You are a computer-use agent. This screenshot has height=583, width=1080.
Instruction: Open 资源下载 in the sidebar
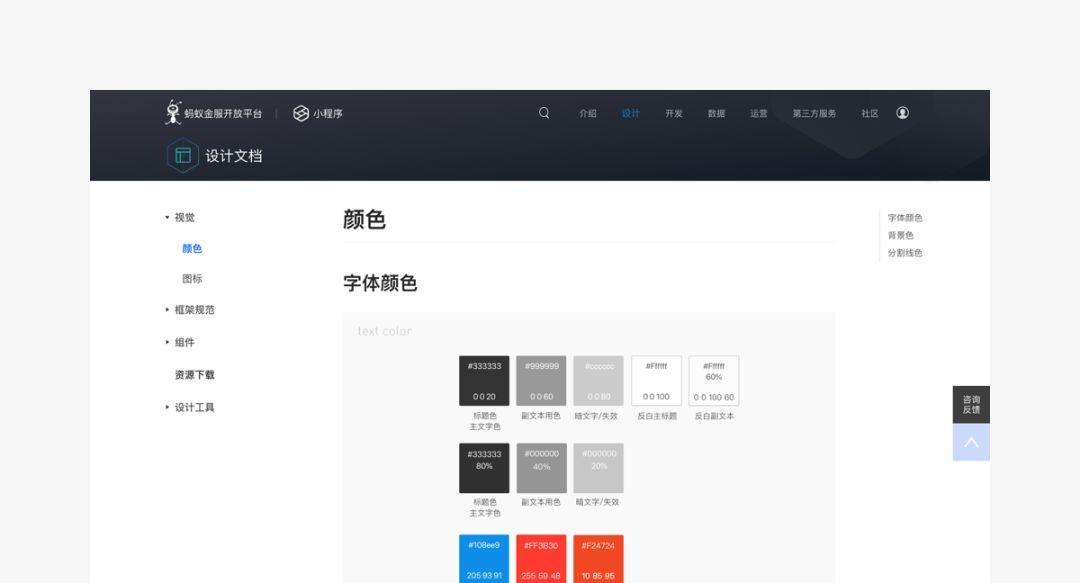tap(194, 375)
